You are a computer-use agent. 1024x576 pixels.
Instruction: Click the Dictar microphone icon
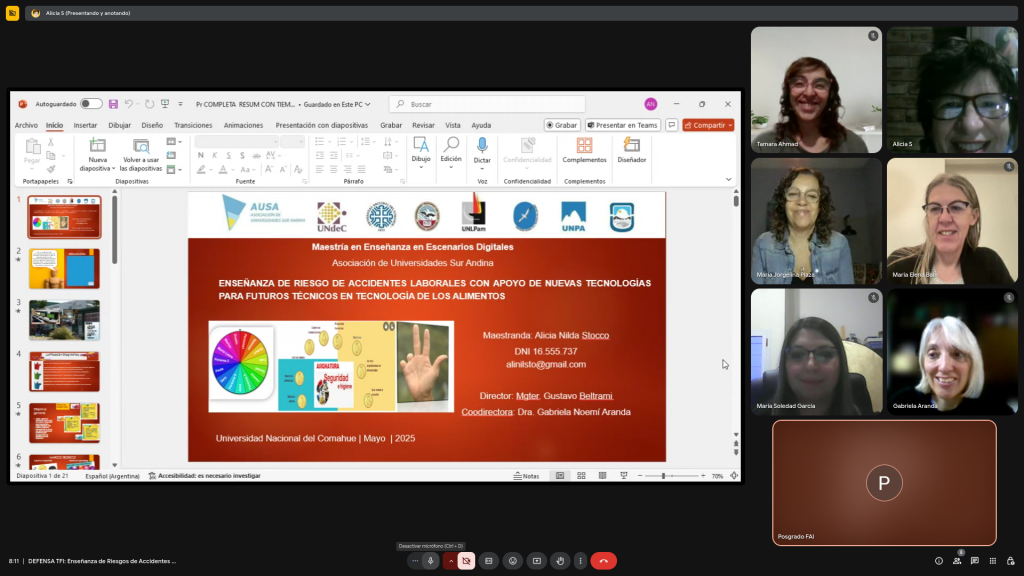(x=482, y=145)
